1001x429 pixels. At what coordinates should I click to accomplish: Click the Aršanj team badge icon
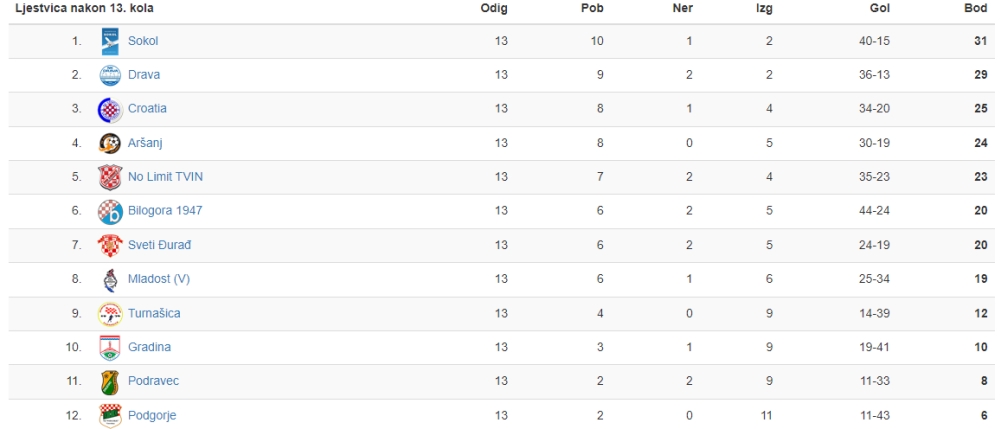point(110,143)
